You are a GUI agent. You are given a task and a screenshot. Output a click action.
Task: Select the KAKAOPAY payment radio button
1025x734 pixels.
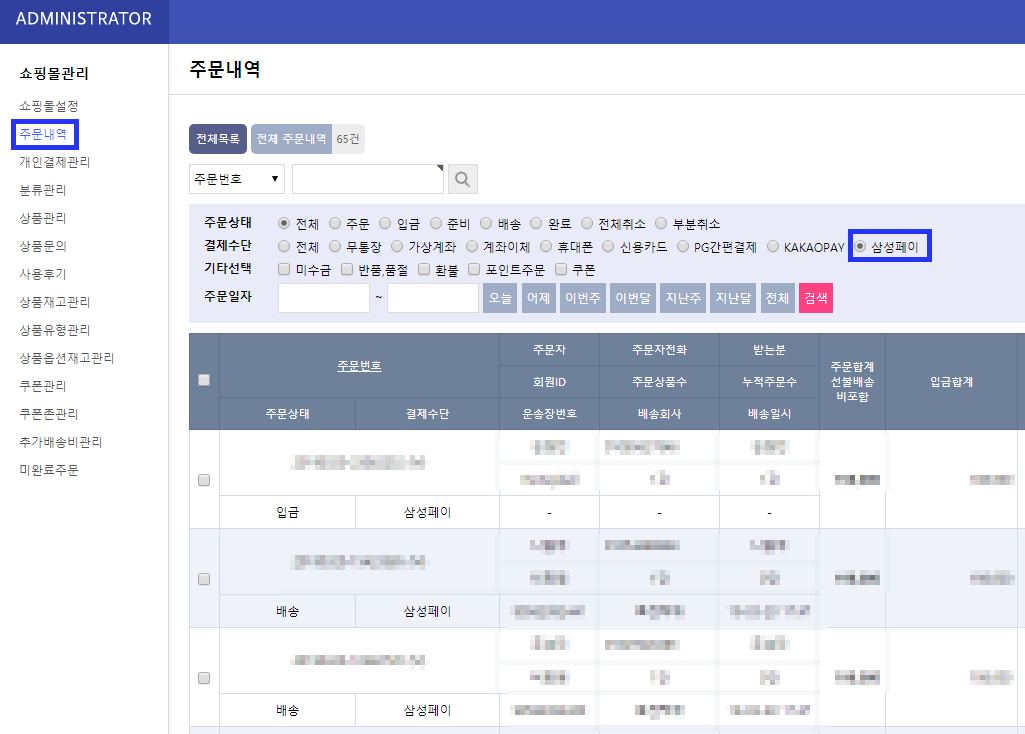coord(774,246)
